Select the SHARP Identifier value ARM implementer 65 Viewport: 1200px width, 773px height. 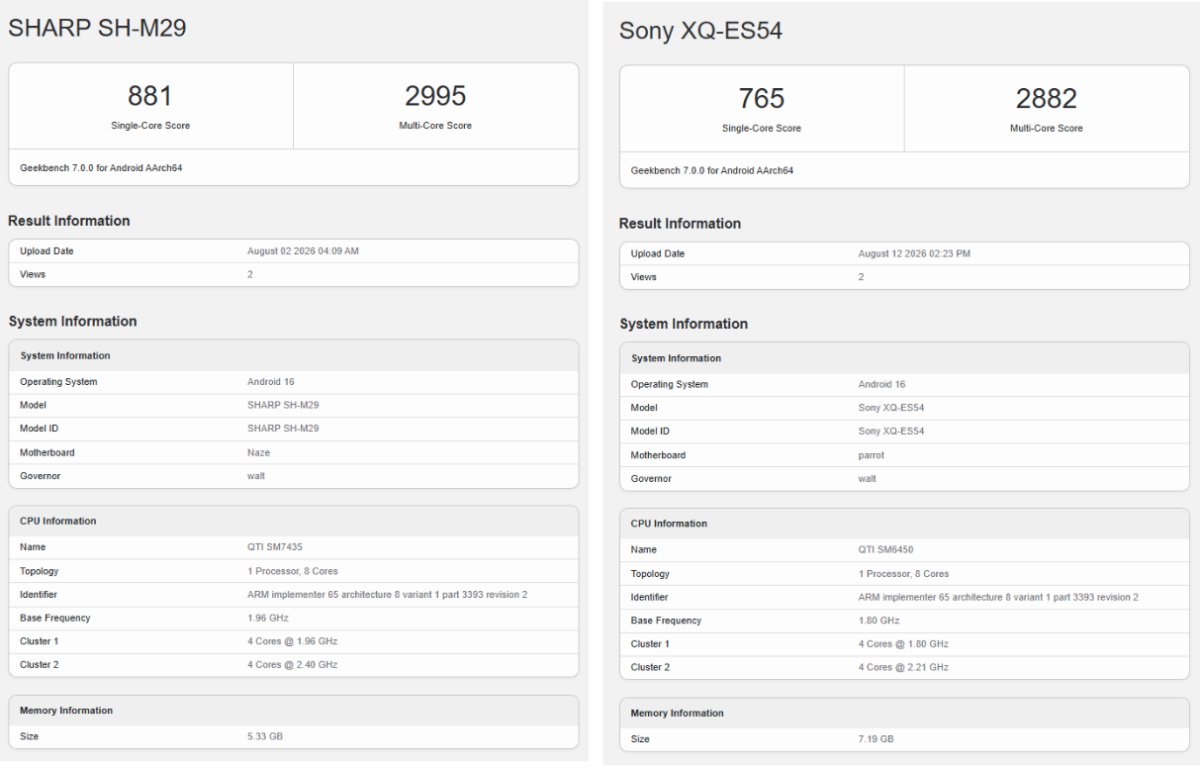[387, 594]
